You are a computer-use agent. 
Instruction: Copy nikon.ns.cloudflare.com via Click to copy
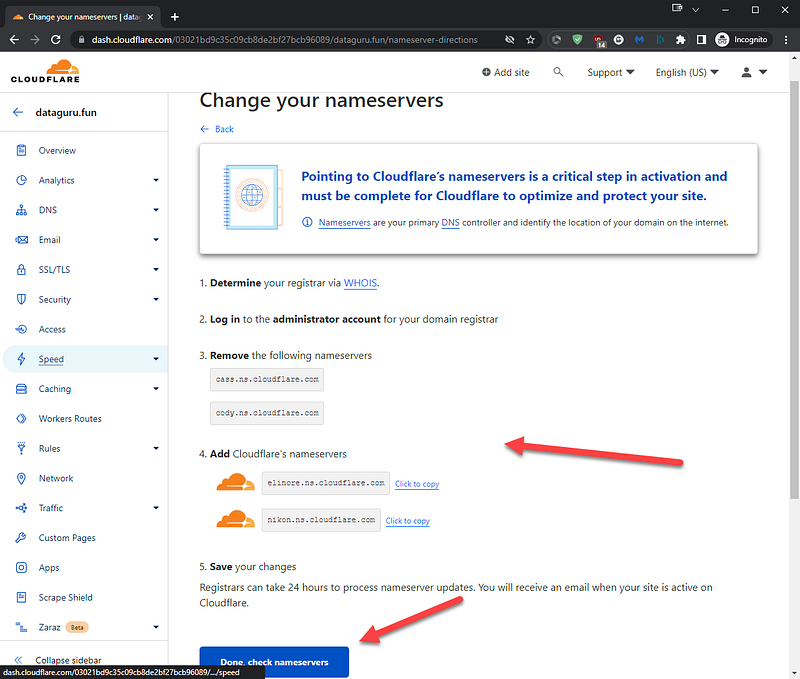tap(408, 520)
